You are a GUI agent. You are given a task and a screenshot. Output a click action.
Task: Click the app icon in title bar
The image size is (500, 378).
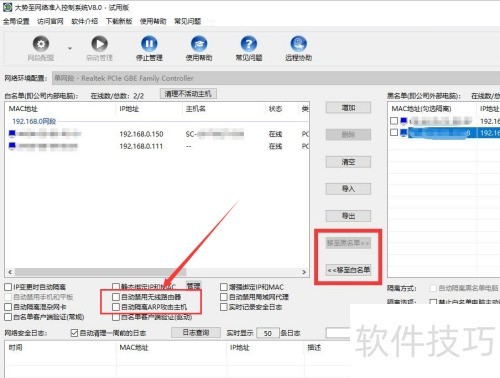point(7,7)
